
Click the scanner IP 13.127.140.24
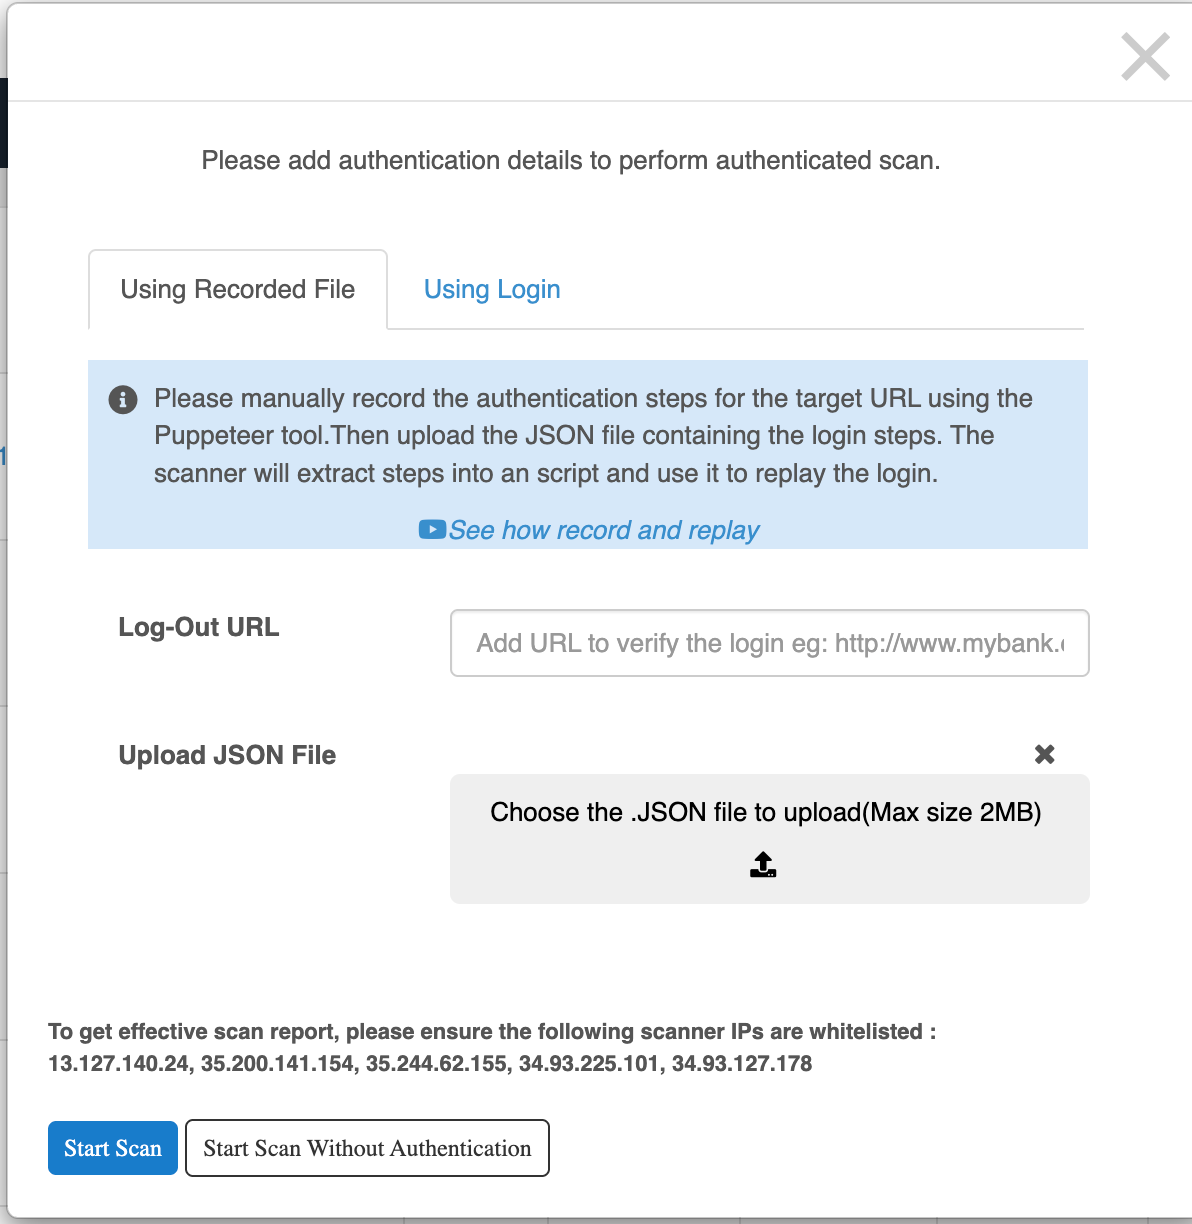[x=118, y=1064]
